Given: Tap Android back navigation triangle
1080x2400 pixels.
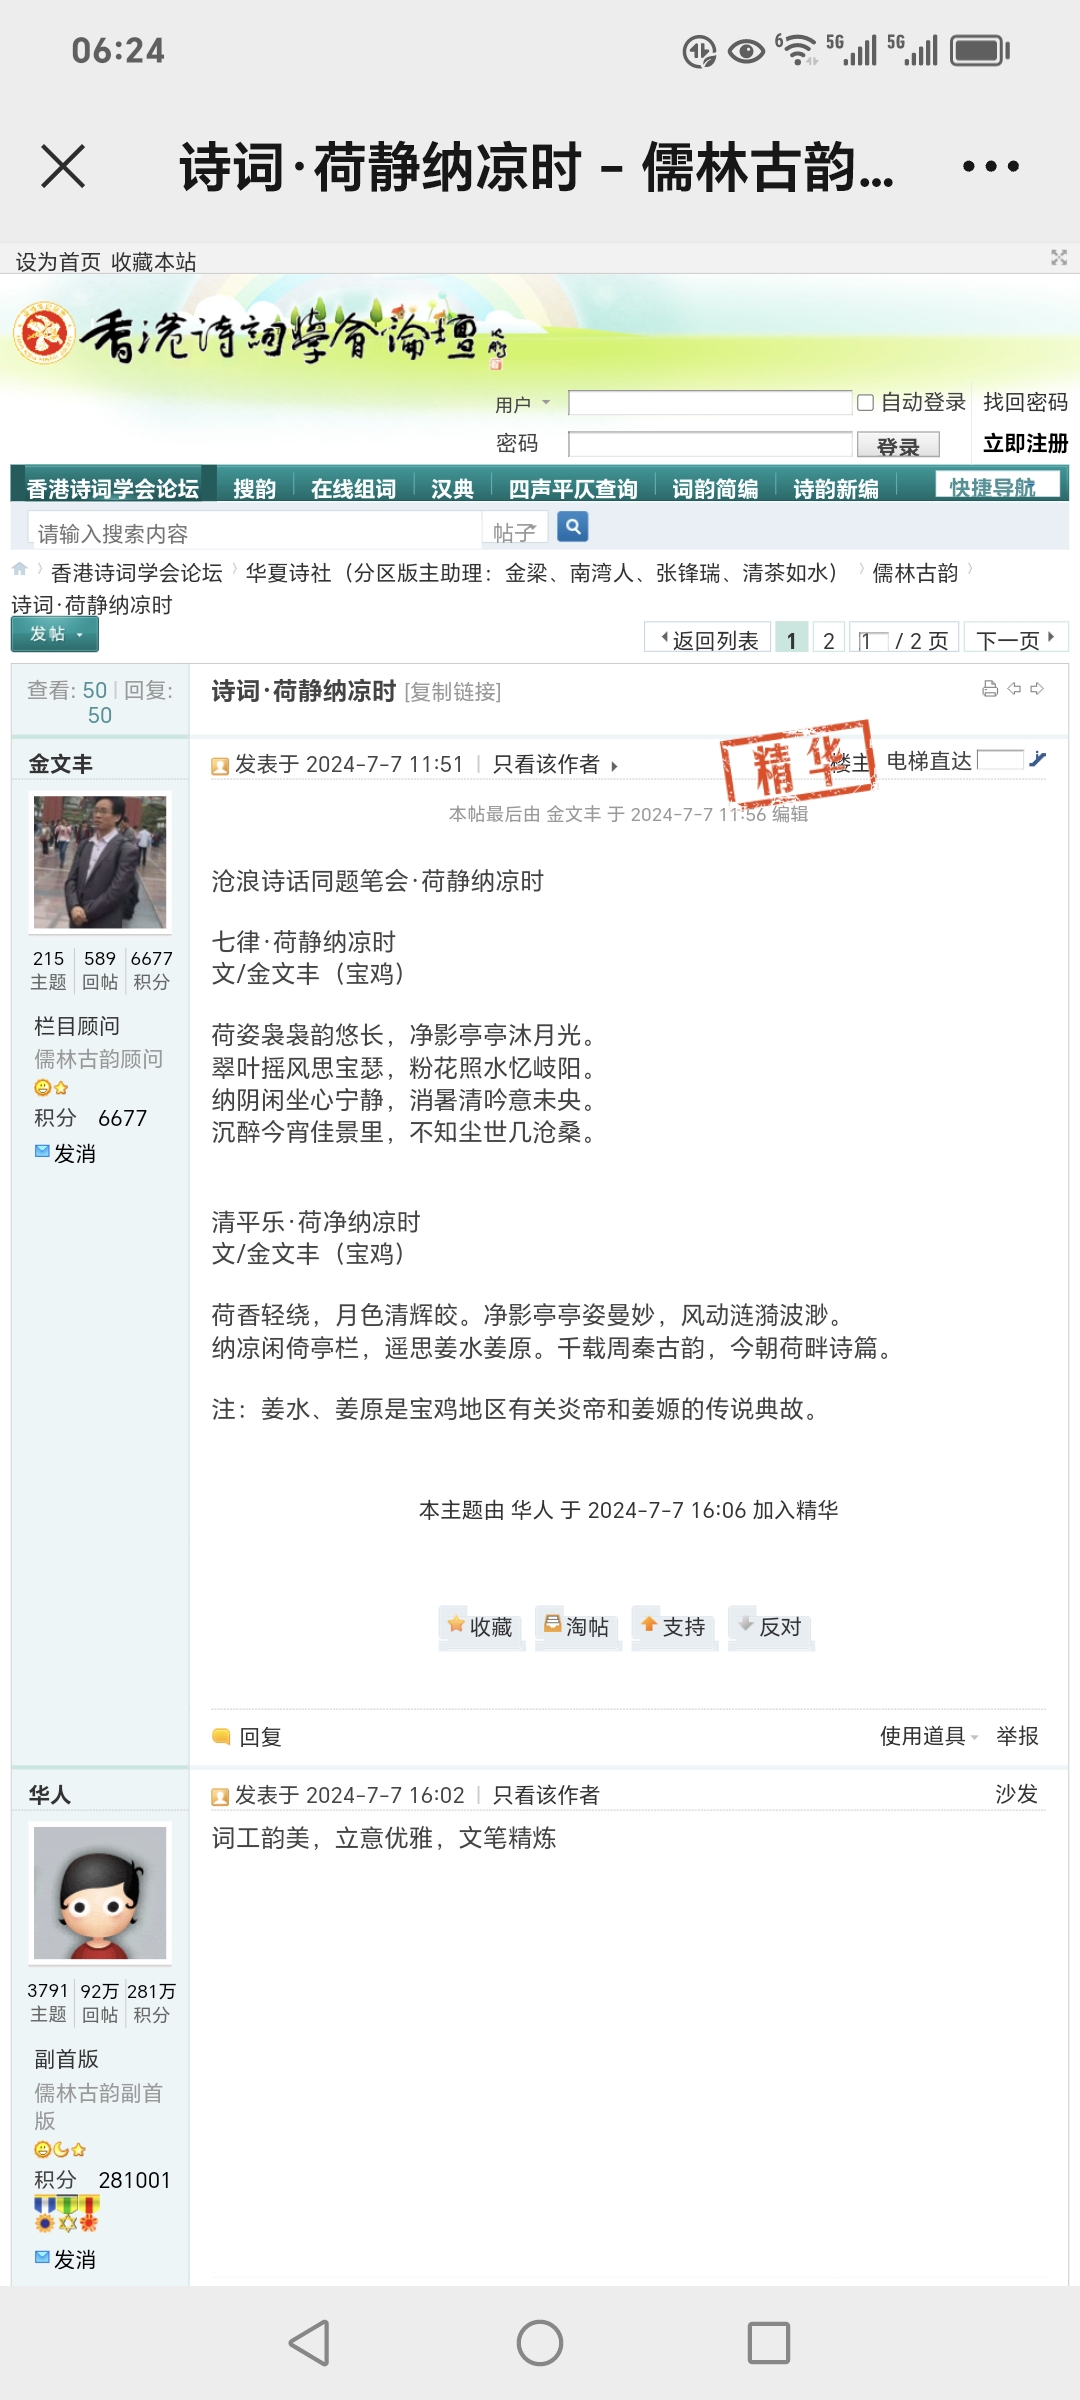Looking at the screenshot, I should (x=310, y=2343).
